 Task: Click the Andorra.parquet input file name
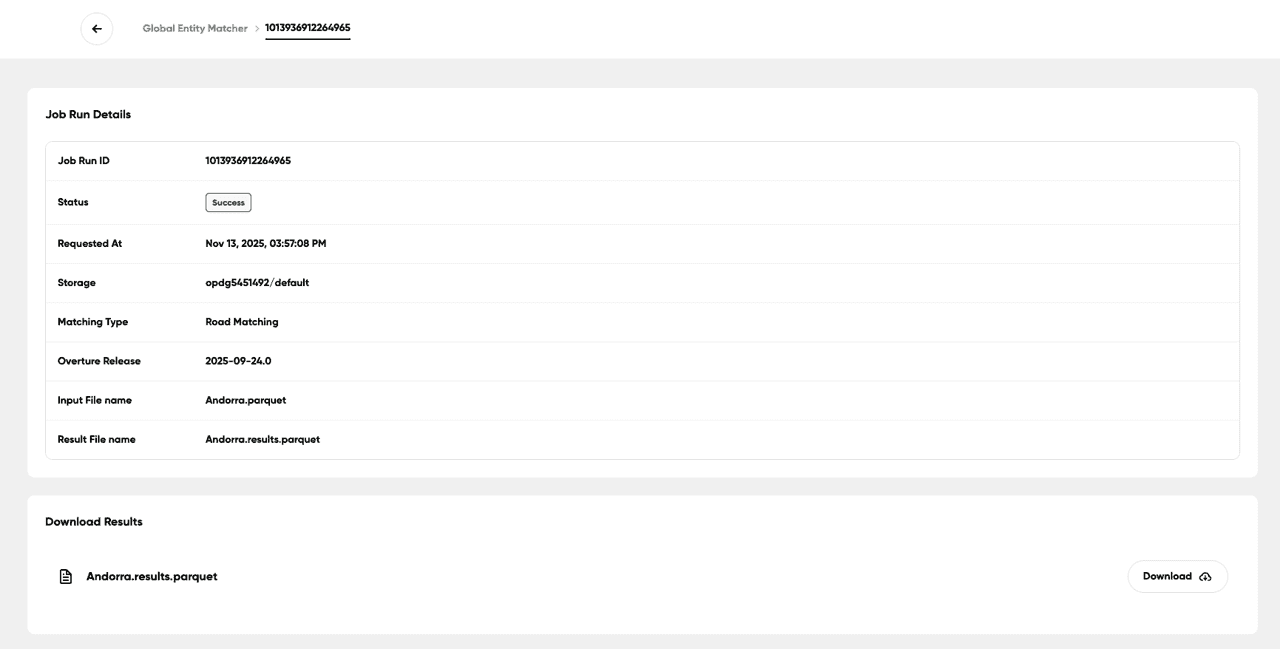pyautogui.click(x=246, y=400)
